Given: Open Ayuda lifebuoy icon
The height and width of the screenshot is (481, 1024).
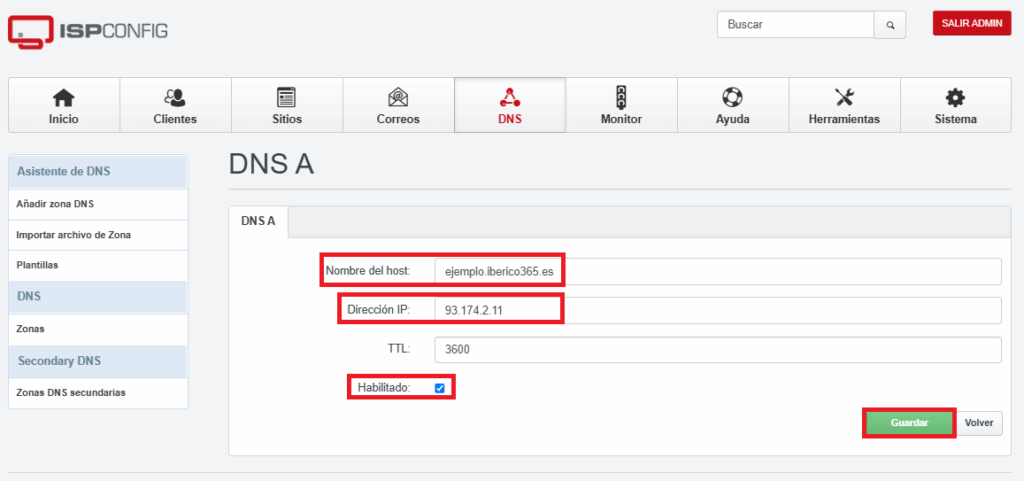Looking at the screenshot, I should 732,98.
